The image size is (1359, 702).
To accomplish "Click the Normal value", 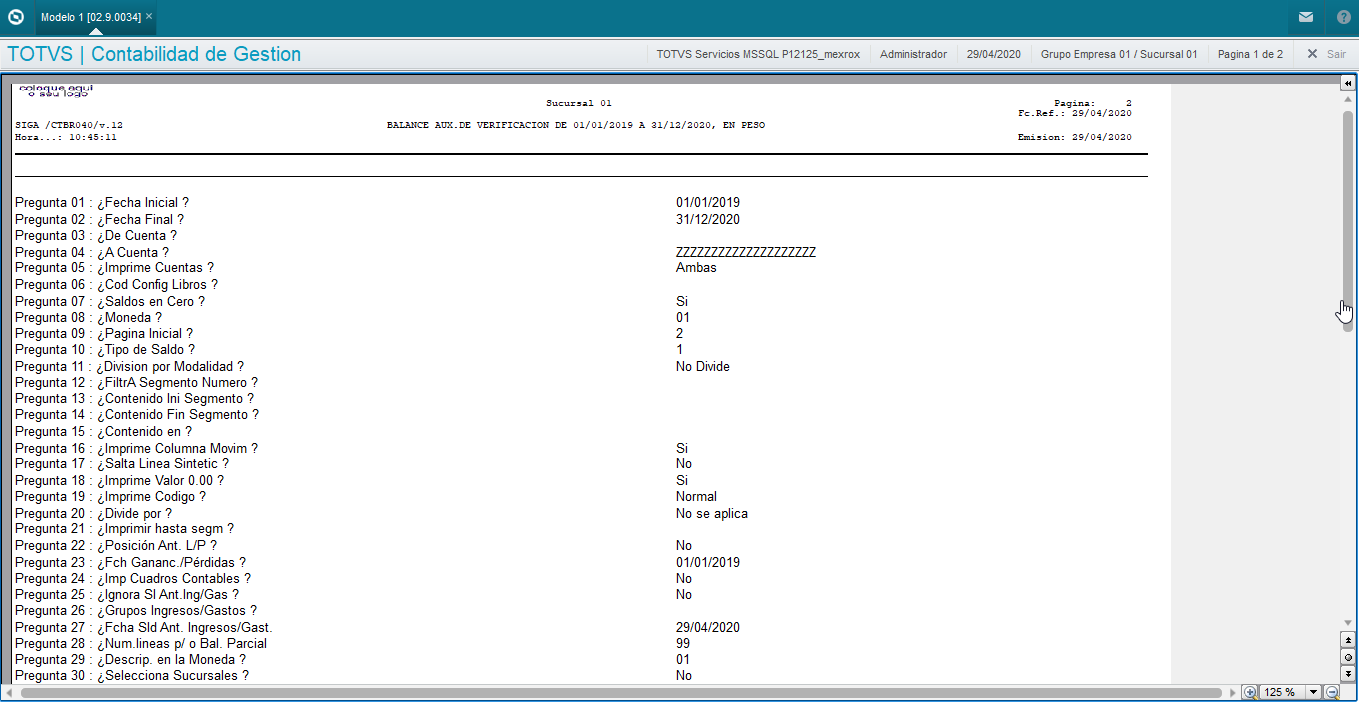I will pos(696,497).
